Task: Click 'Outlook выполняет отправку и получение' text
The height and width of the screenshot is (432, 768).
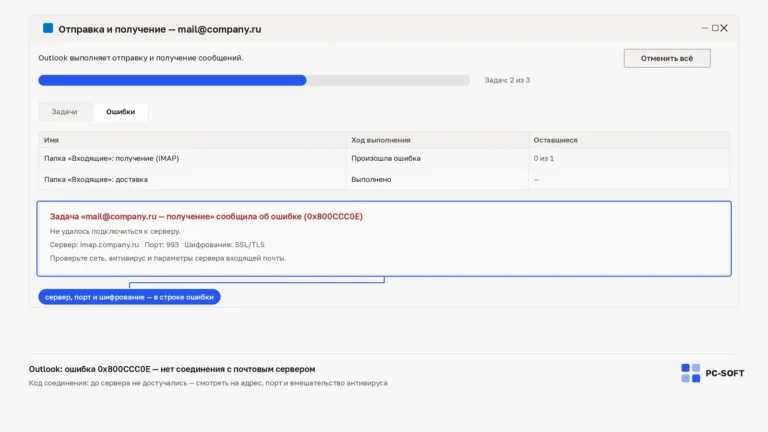Action: [x=141, y=58]
